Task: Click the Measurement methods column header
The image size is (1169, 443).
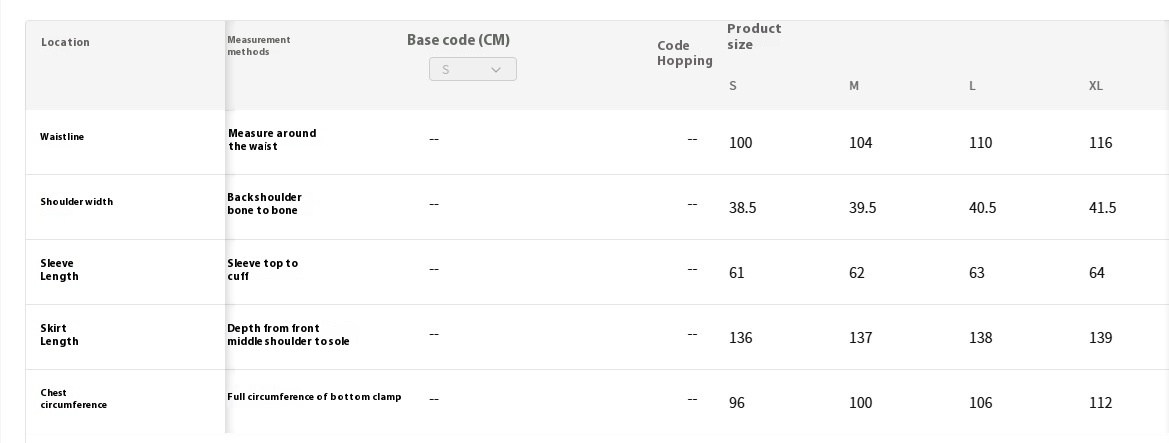Action: pyautogui.click(x=259, y=45)
